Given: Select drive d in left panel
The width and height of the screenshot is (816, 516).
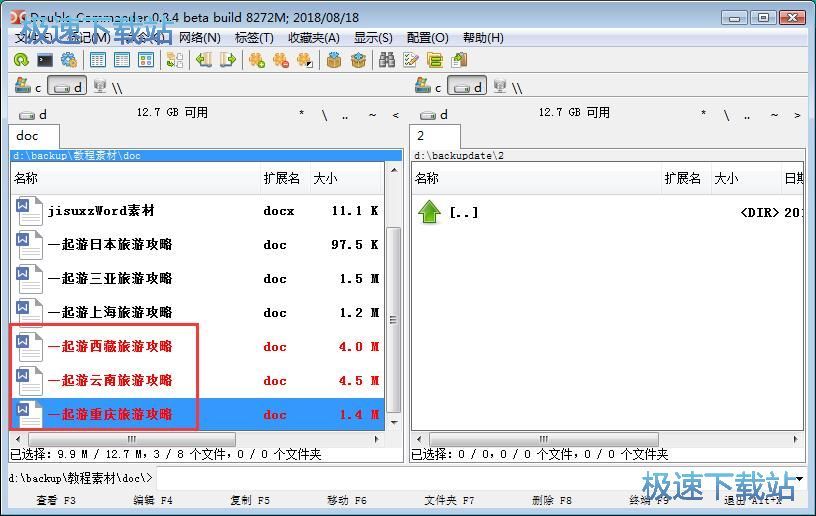Looking at the screenshot, I should pyautogui.click(x=67, y=86).
